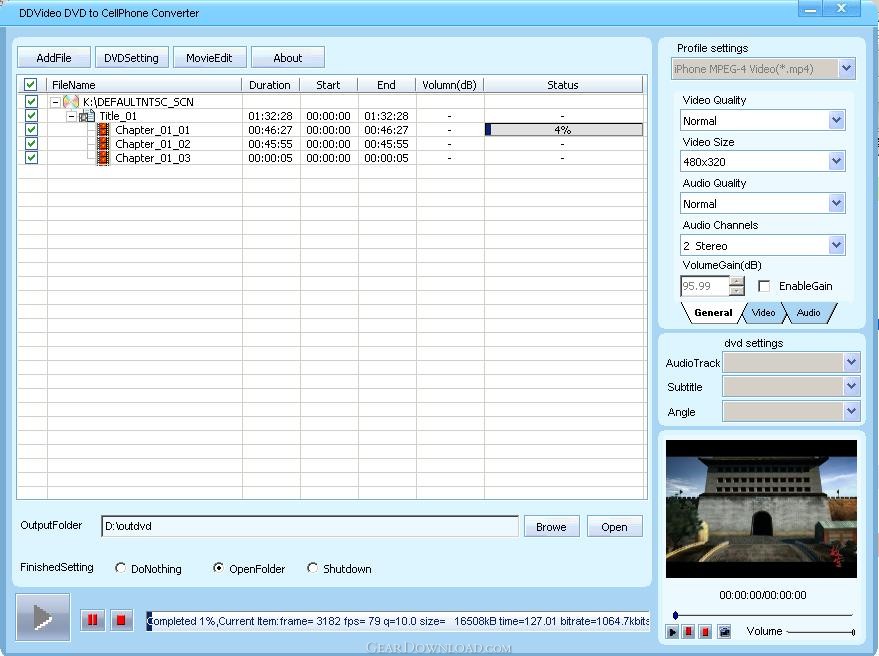
Task: Click the film icon of Chapter_01_01
Action: point(103,130)
